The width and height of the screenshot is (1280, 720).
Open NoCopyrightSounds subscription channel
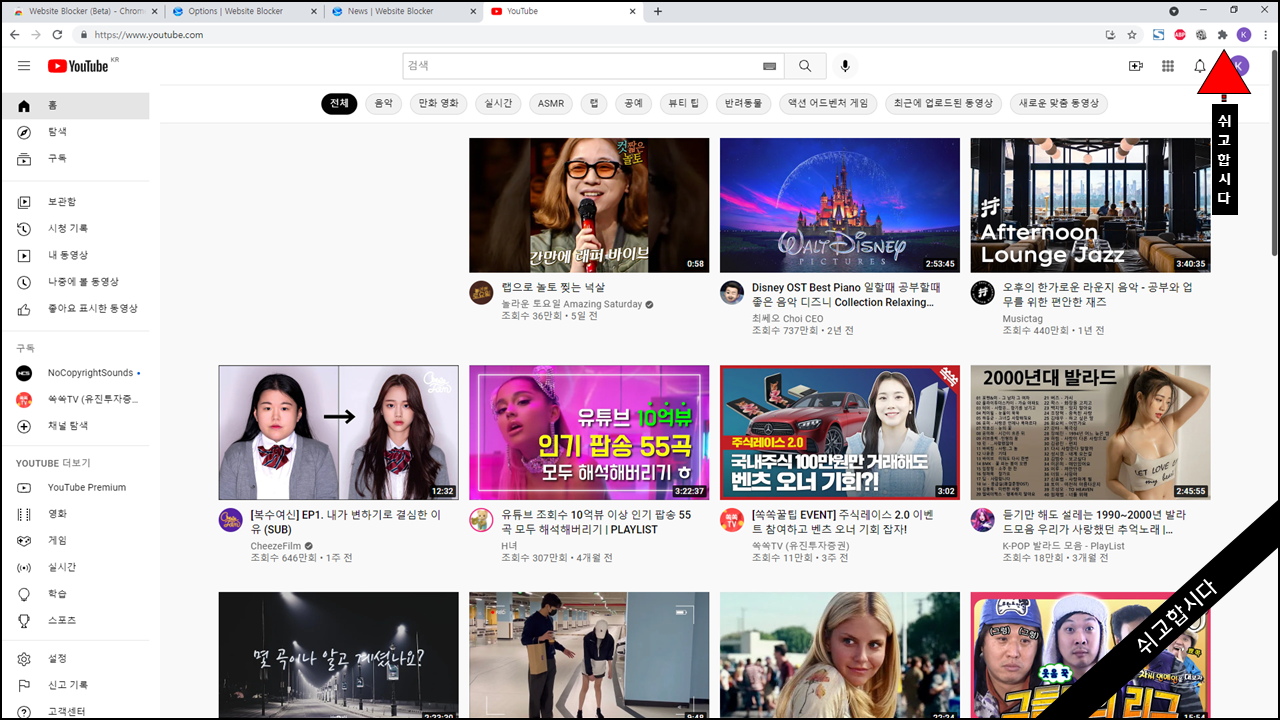[75, 373]
